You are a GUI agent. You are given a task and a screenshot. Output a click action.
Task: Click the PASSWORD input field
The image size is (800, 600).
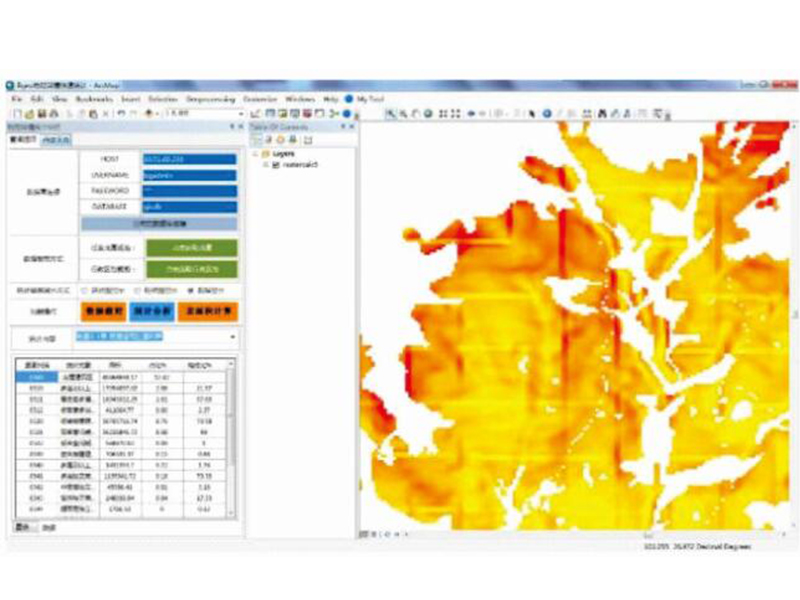point(189,191)
